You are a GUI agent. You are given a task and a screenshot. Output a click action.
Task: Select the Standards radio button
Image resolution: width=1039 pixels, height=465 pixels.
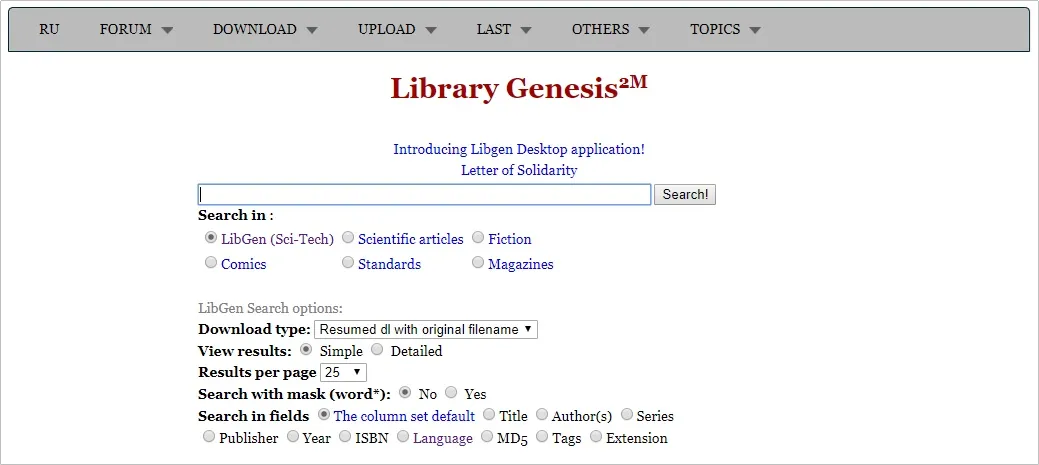pos(348,262)
